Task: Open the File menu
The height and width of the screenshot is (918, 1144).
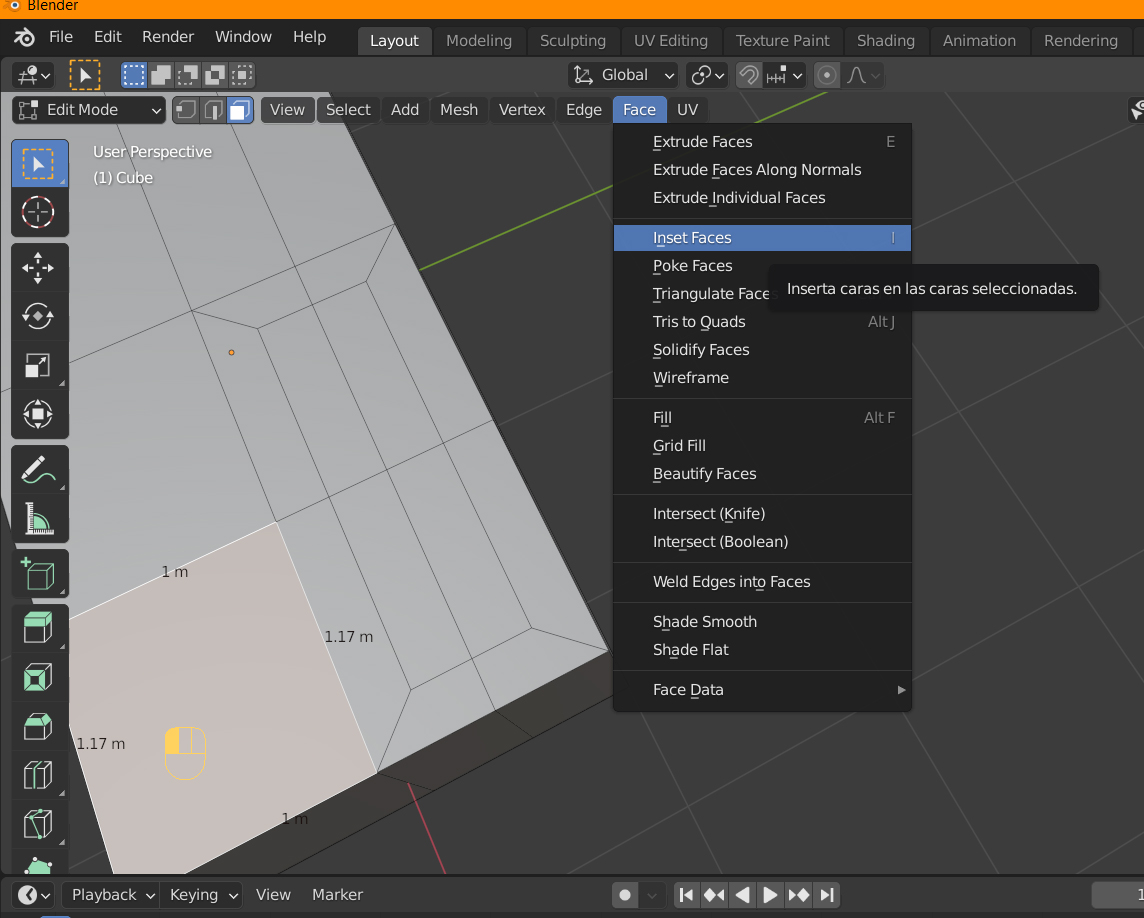Action: (61, 36)
